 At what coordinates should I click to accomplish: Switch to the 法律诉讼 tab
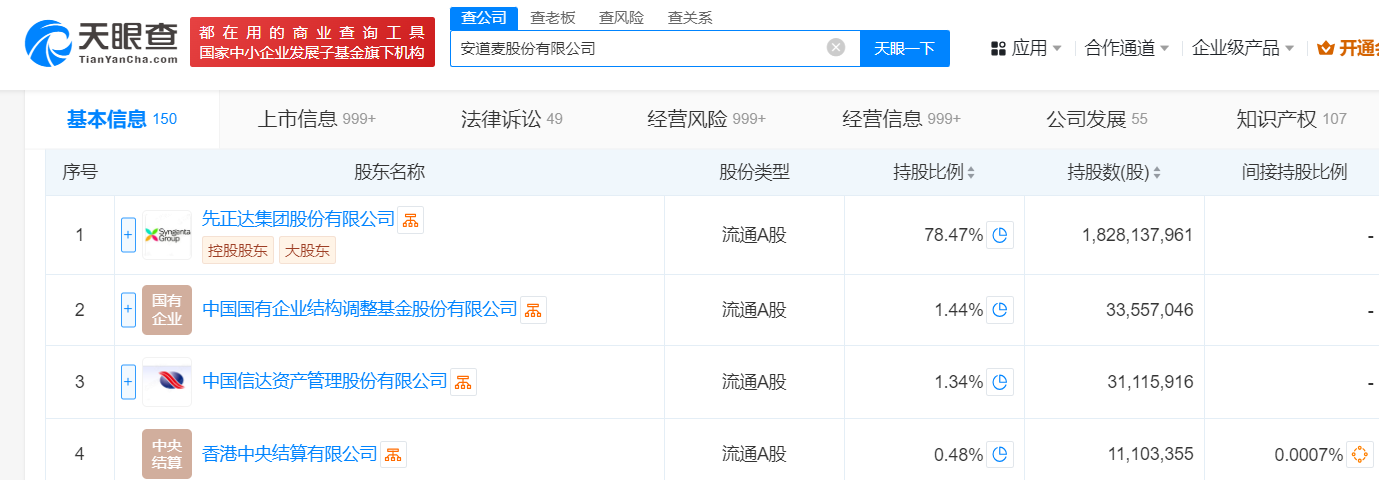pyautogui.click(x=512, y=120)
